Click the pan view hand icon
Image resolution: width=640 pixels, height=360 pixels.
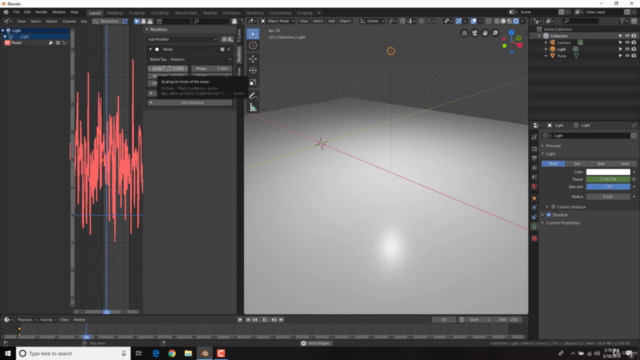485,33
